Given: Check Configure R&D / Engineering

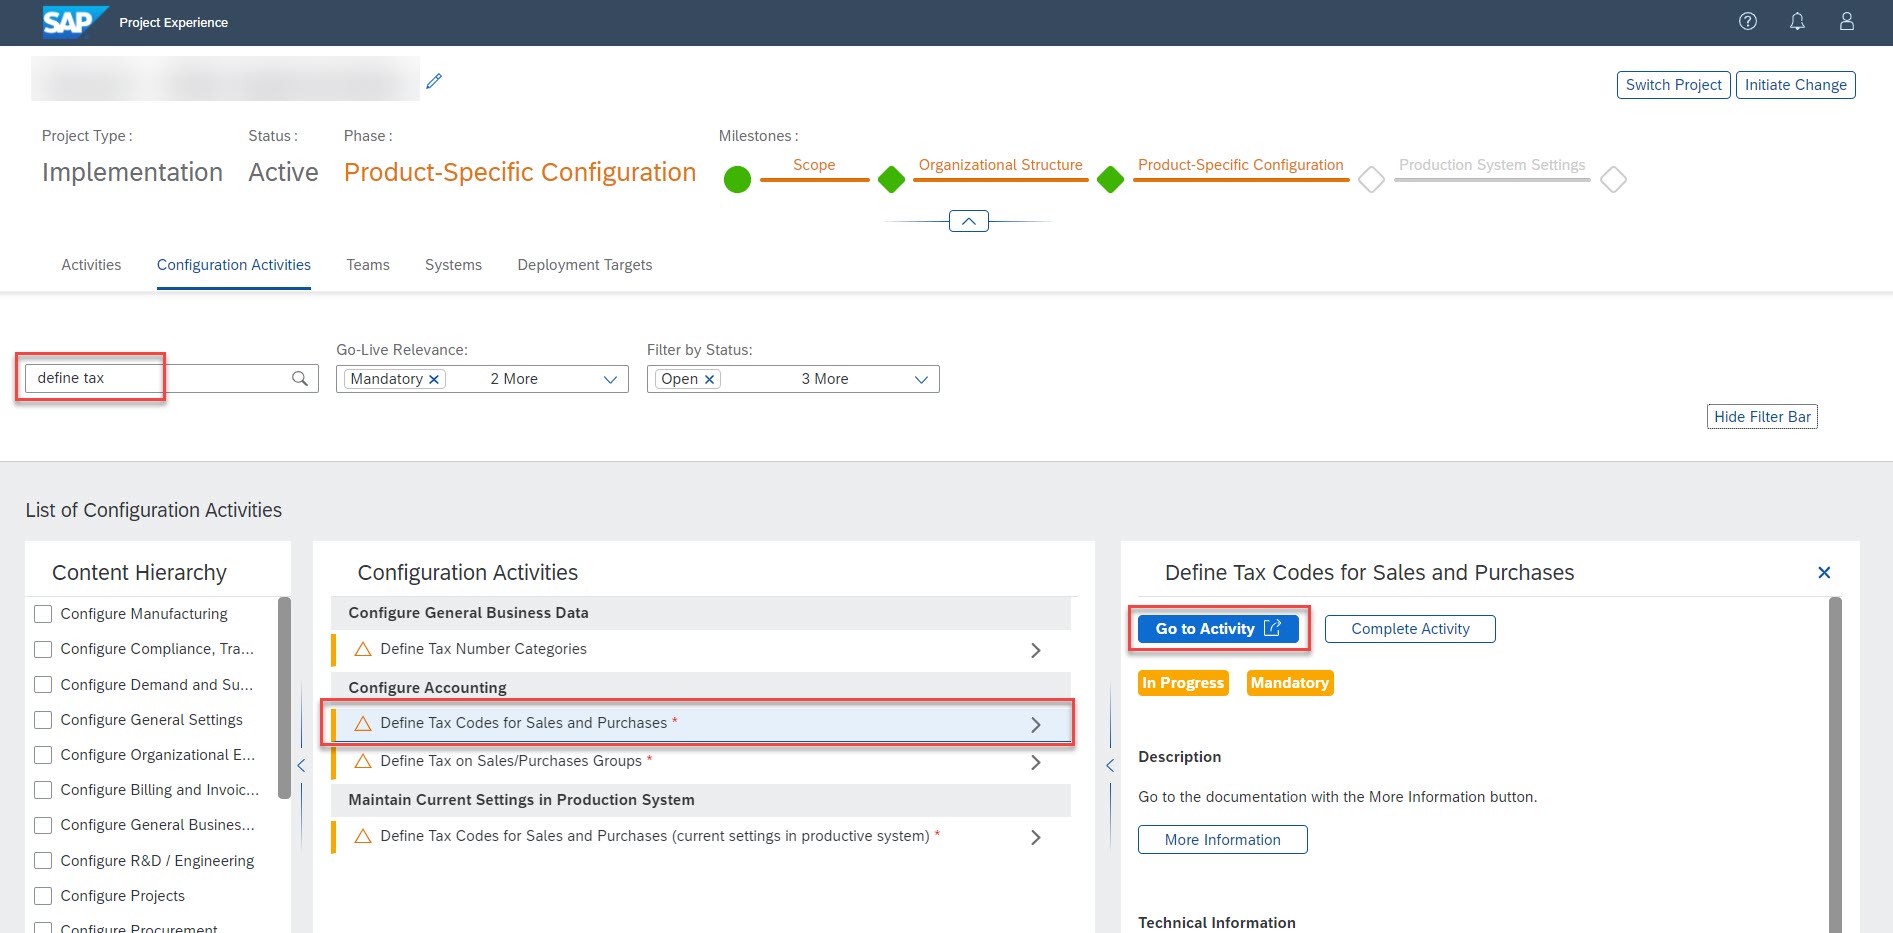Looking at the screenshot, I should pyautogui.click(x=43, y=861).
